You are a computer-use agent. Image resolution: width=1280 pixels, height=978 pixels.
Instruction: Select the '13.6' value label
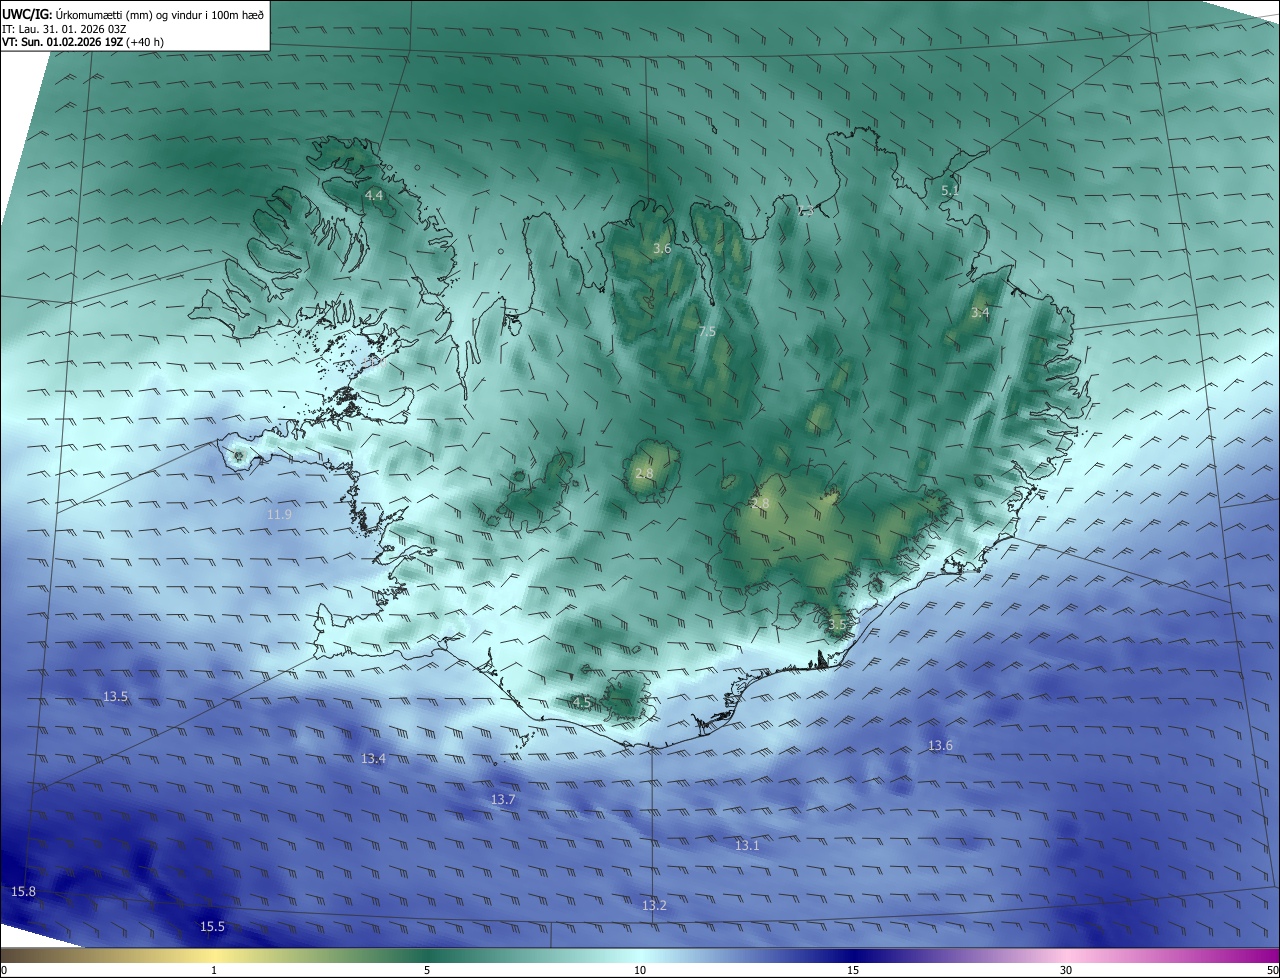[940, 745]
